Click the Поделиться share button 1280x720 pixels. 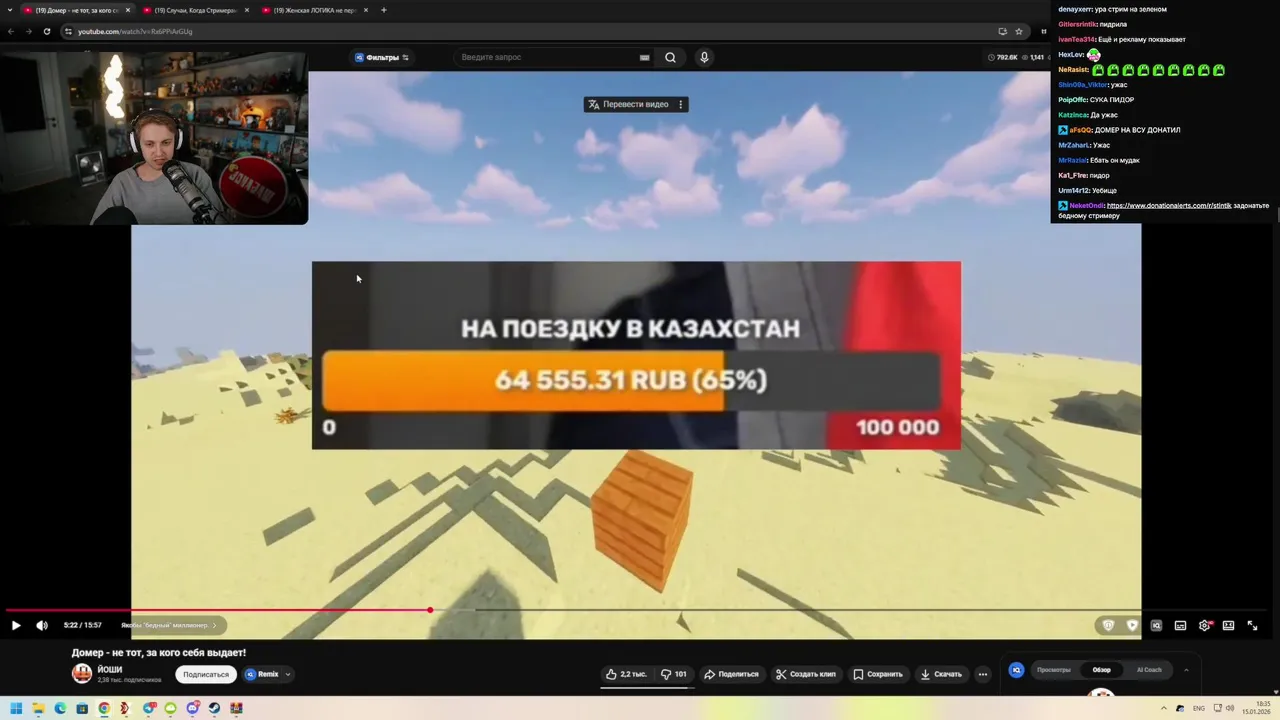(731, 674)
